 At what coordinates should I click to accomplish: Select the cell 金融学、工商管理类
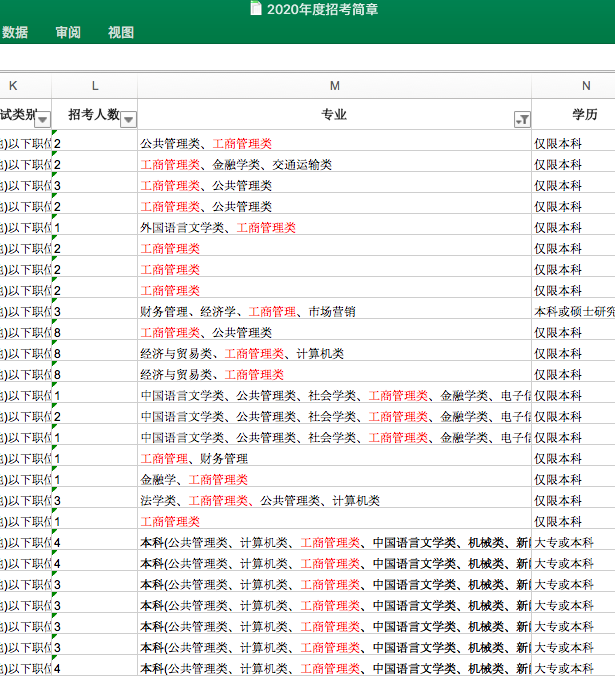click(x=194, y=480)
